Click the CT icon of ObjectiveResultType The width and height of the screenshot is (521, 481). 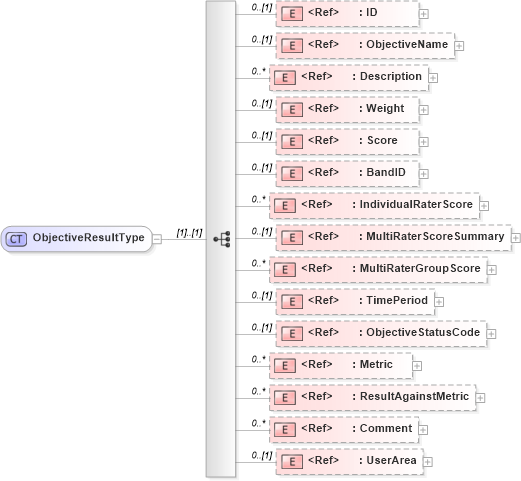pos(16,239)
